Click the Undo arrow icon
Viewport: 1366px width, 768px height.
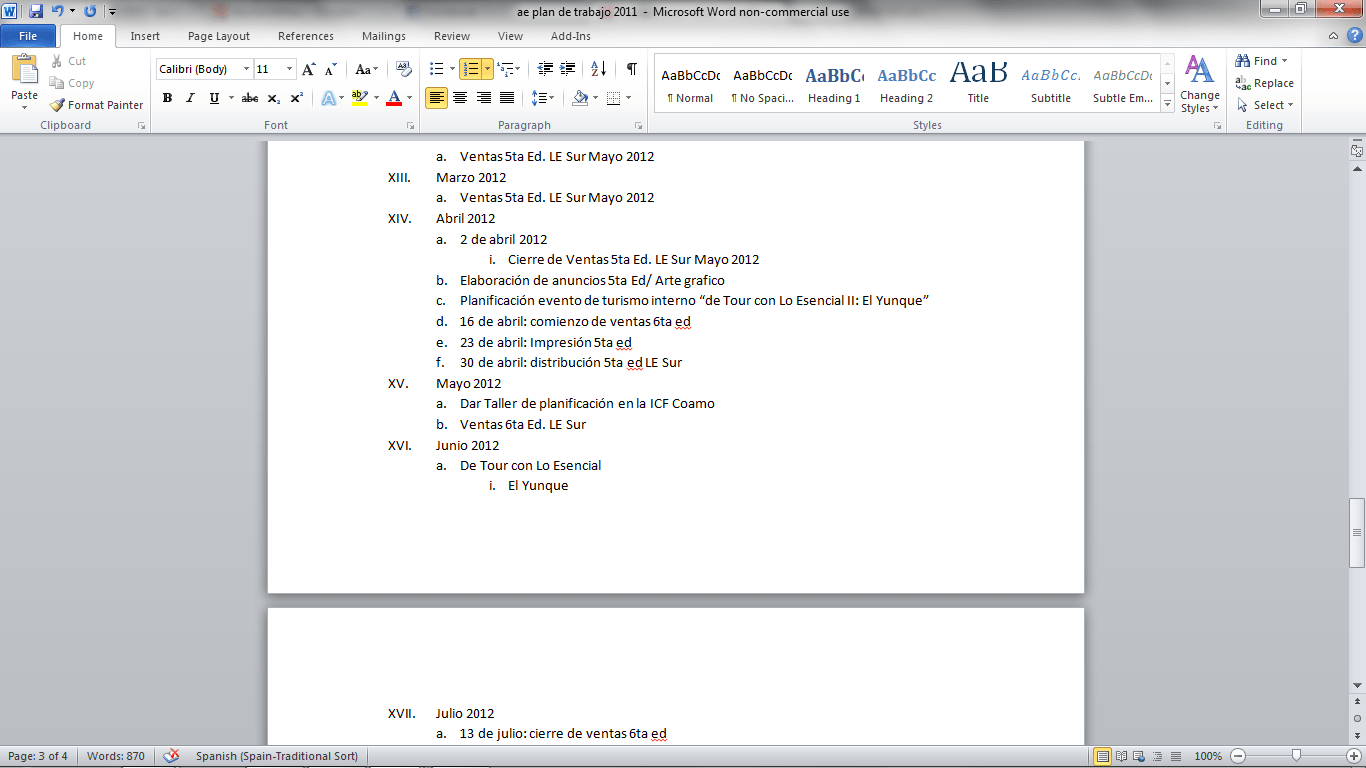pyautogui.click(x=58, y=11)
